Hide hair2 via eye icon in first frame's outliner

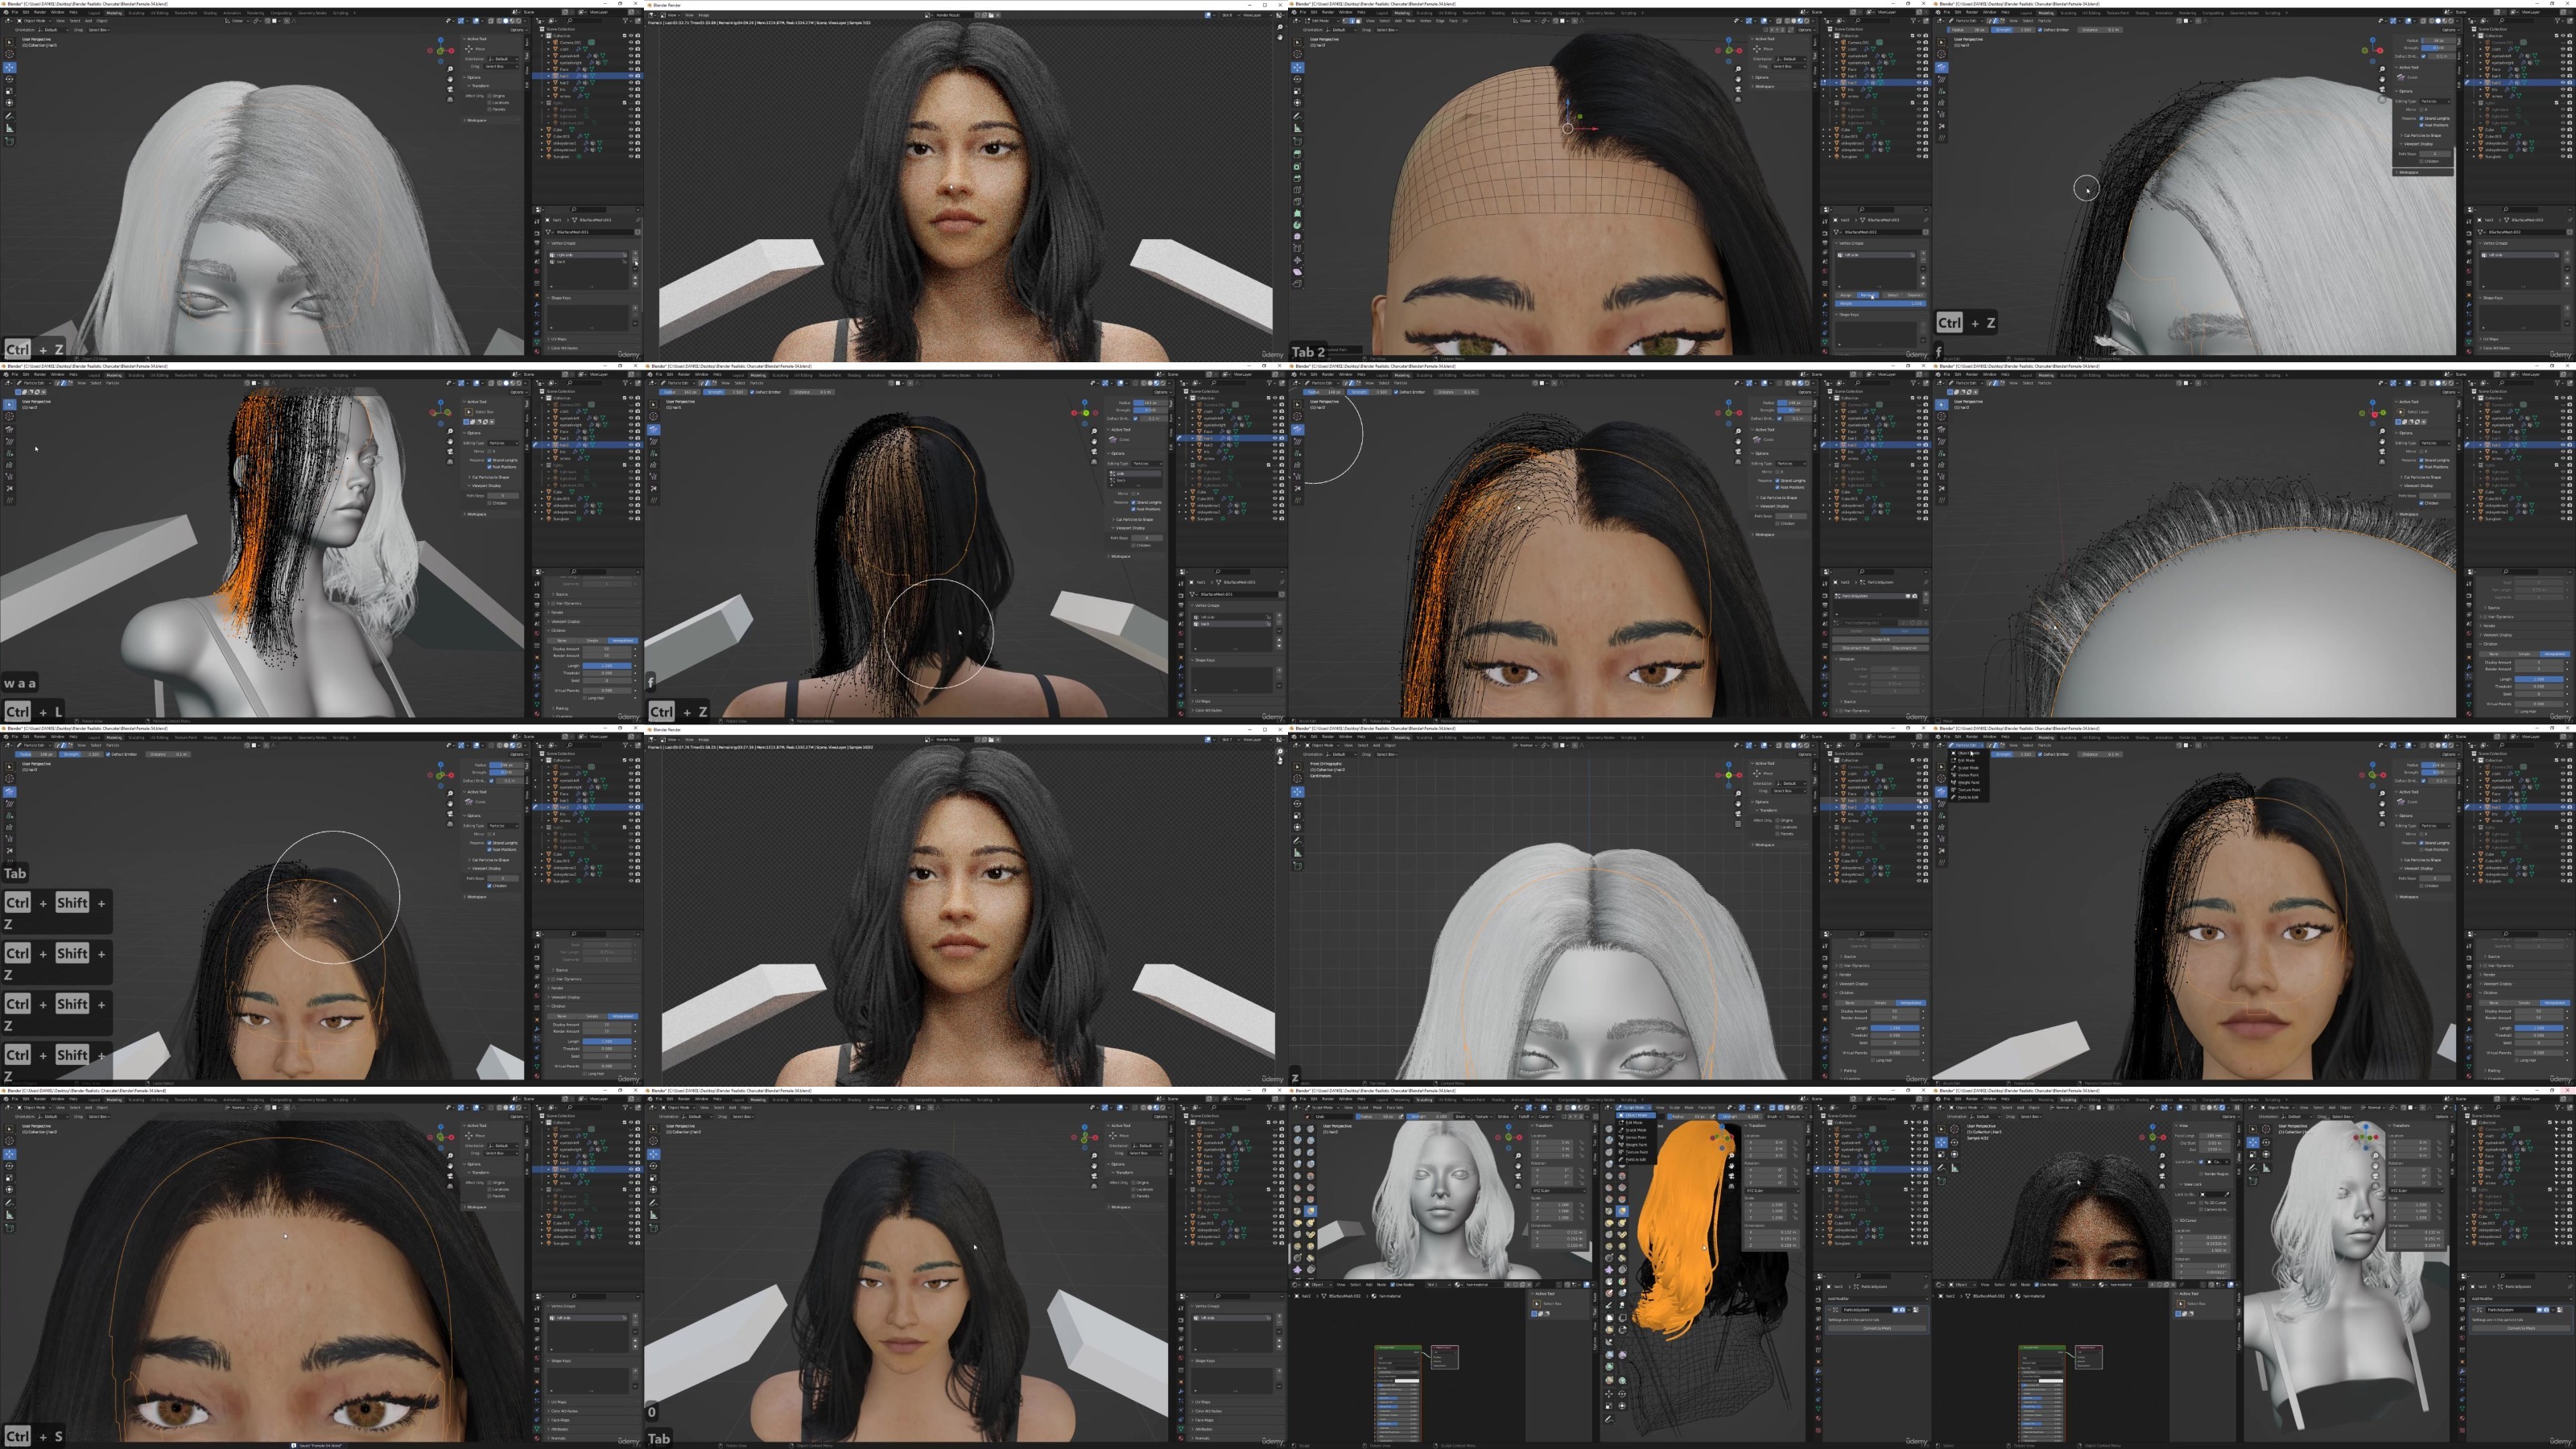tap(630, 82)
